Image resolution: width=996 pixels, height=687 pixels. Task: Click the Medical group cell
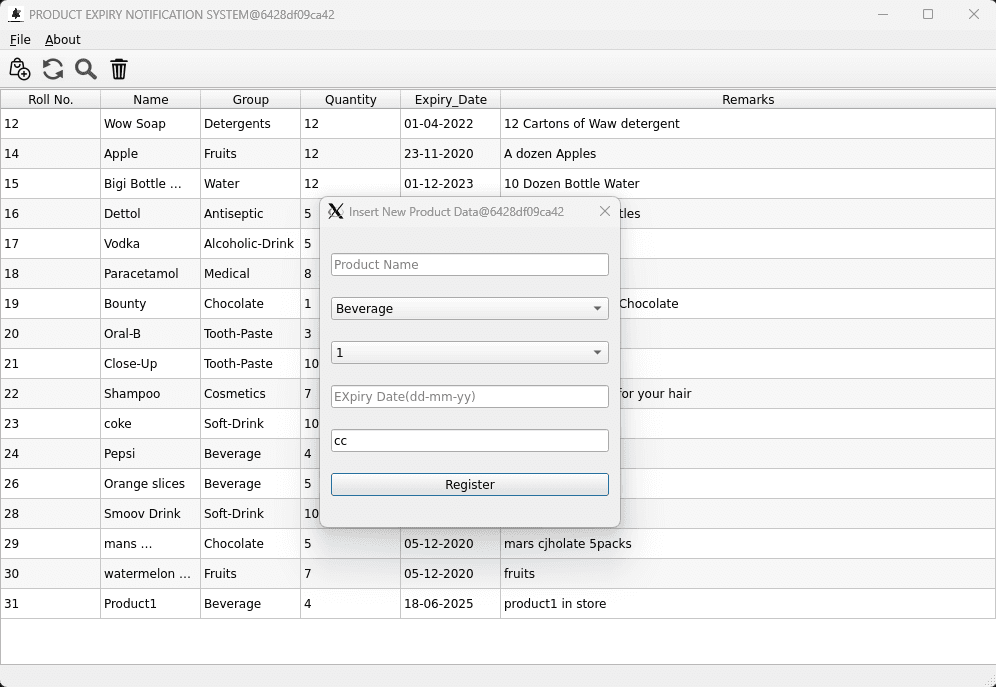pyautogui.click(x=250, y=274)
